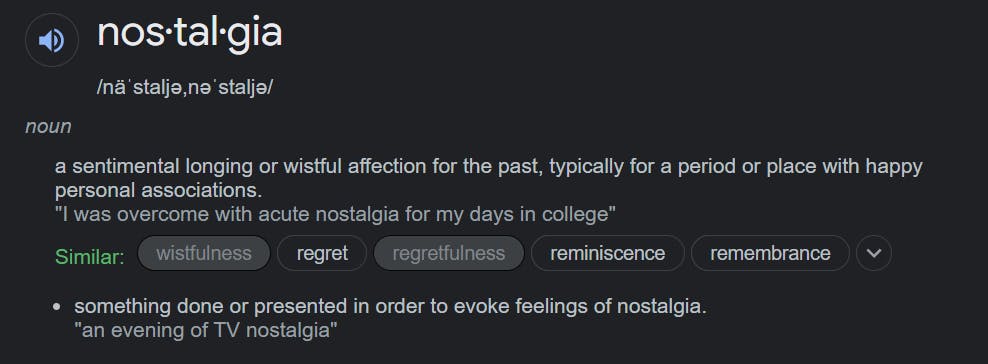Click the word 'sentimental' in the definition
Screen dimensions: 988x364
pos(125,166)
